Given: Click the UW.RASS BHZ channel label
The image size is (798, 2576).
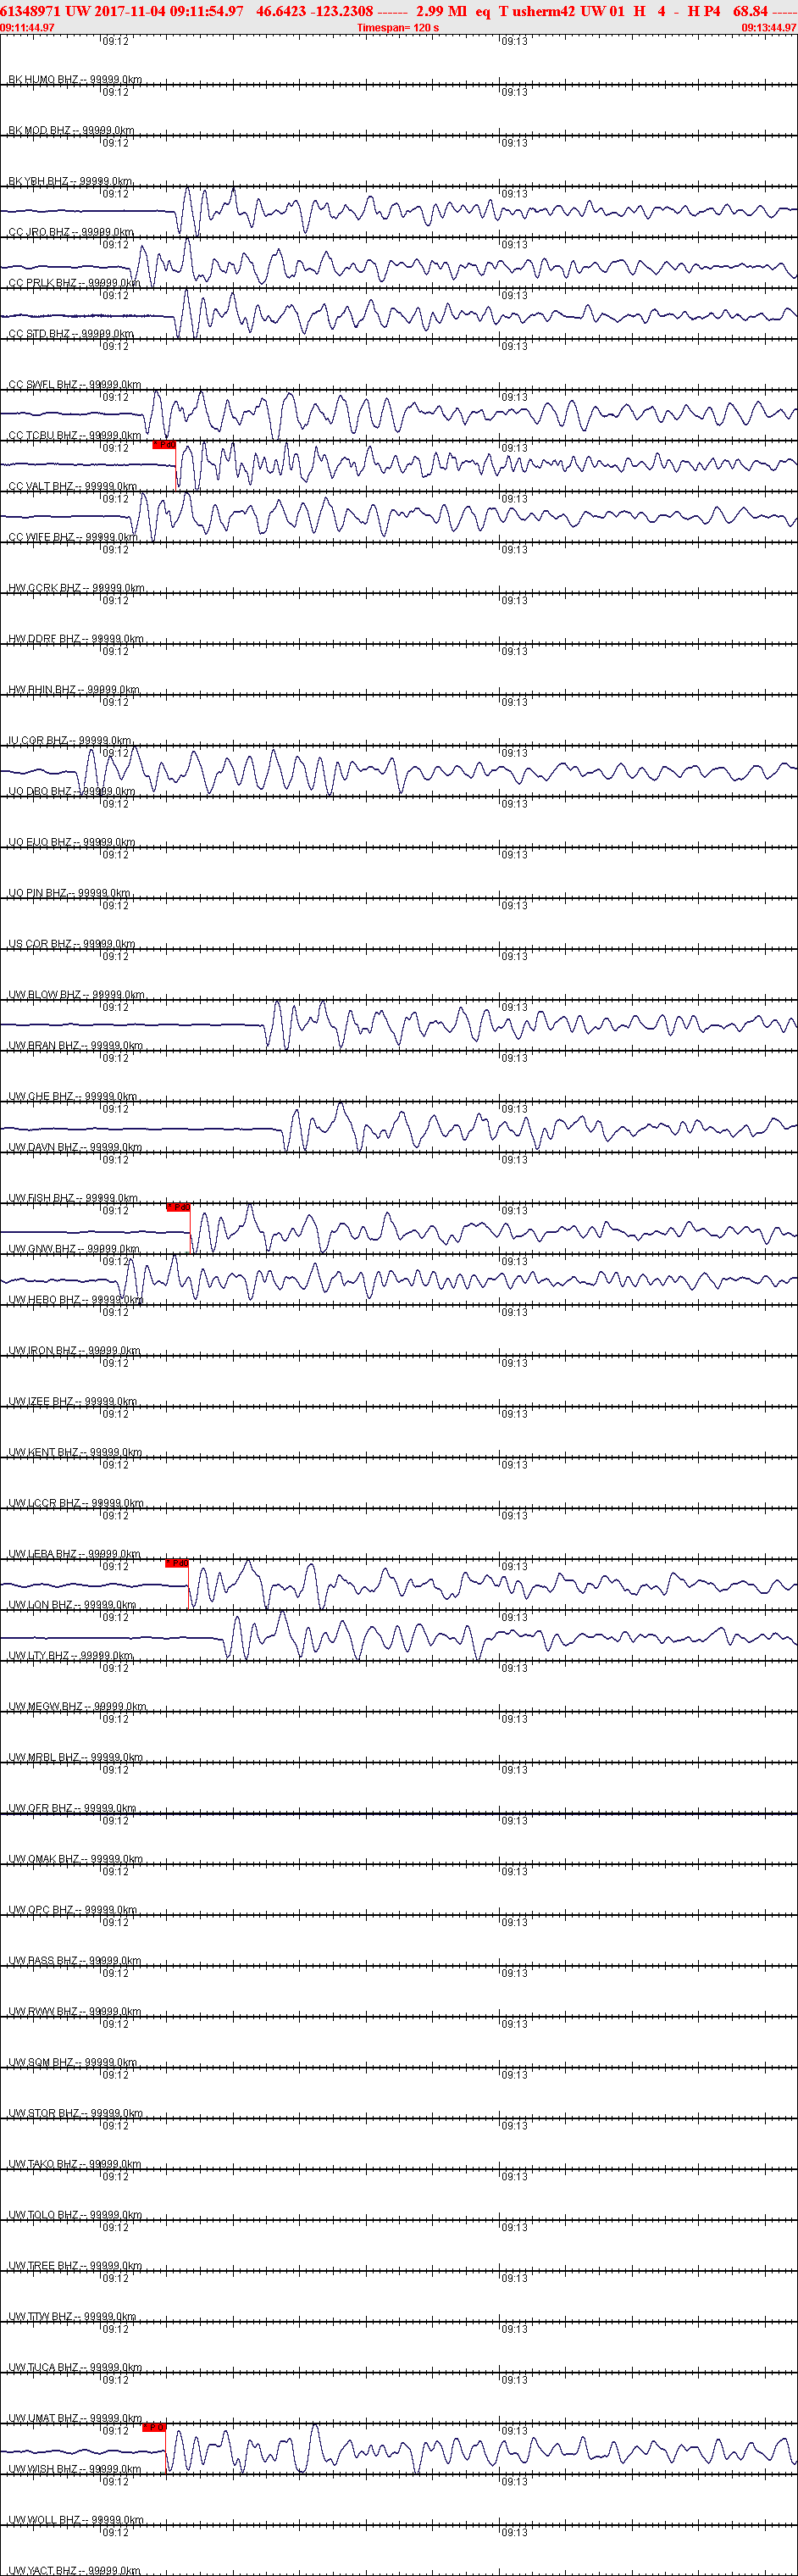Looking at the screenshot, I should pos(74,1960).
